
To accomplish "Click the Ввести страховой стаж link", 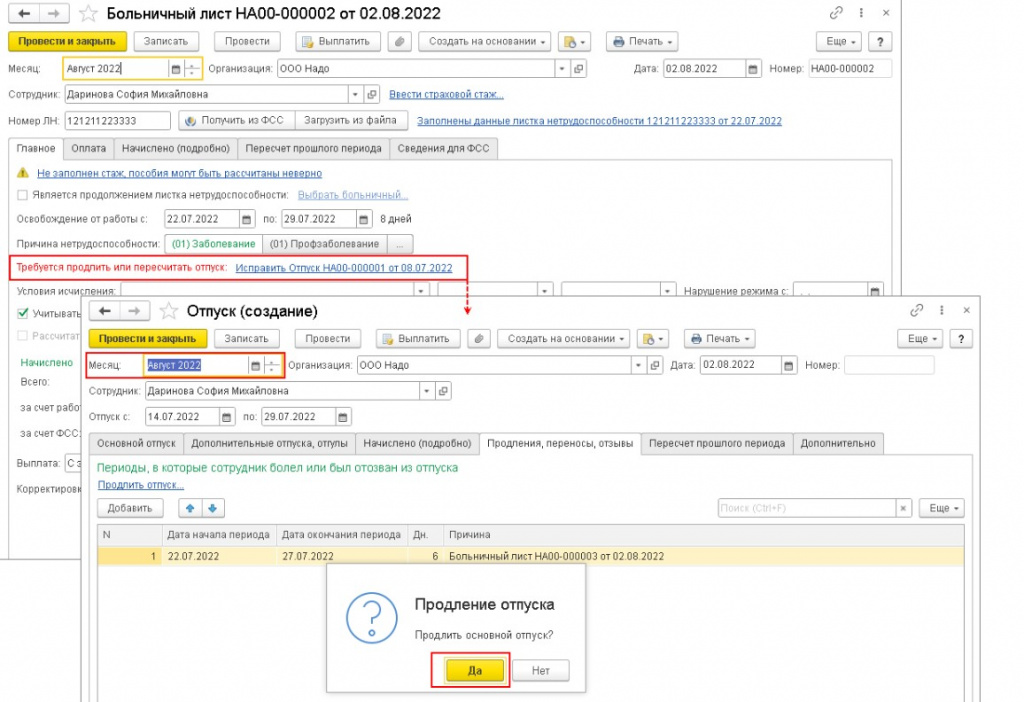I will (447, 95).
